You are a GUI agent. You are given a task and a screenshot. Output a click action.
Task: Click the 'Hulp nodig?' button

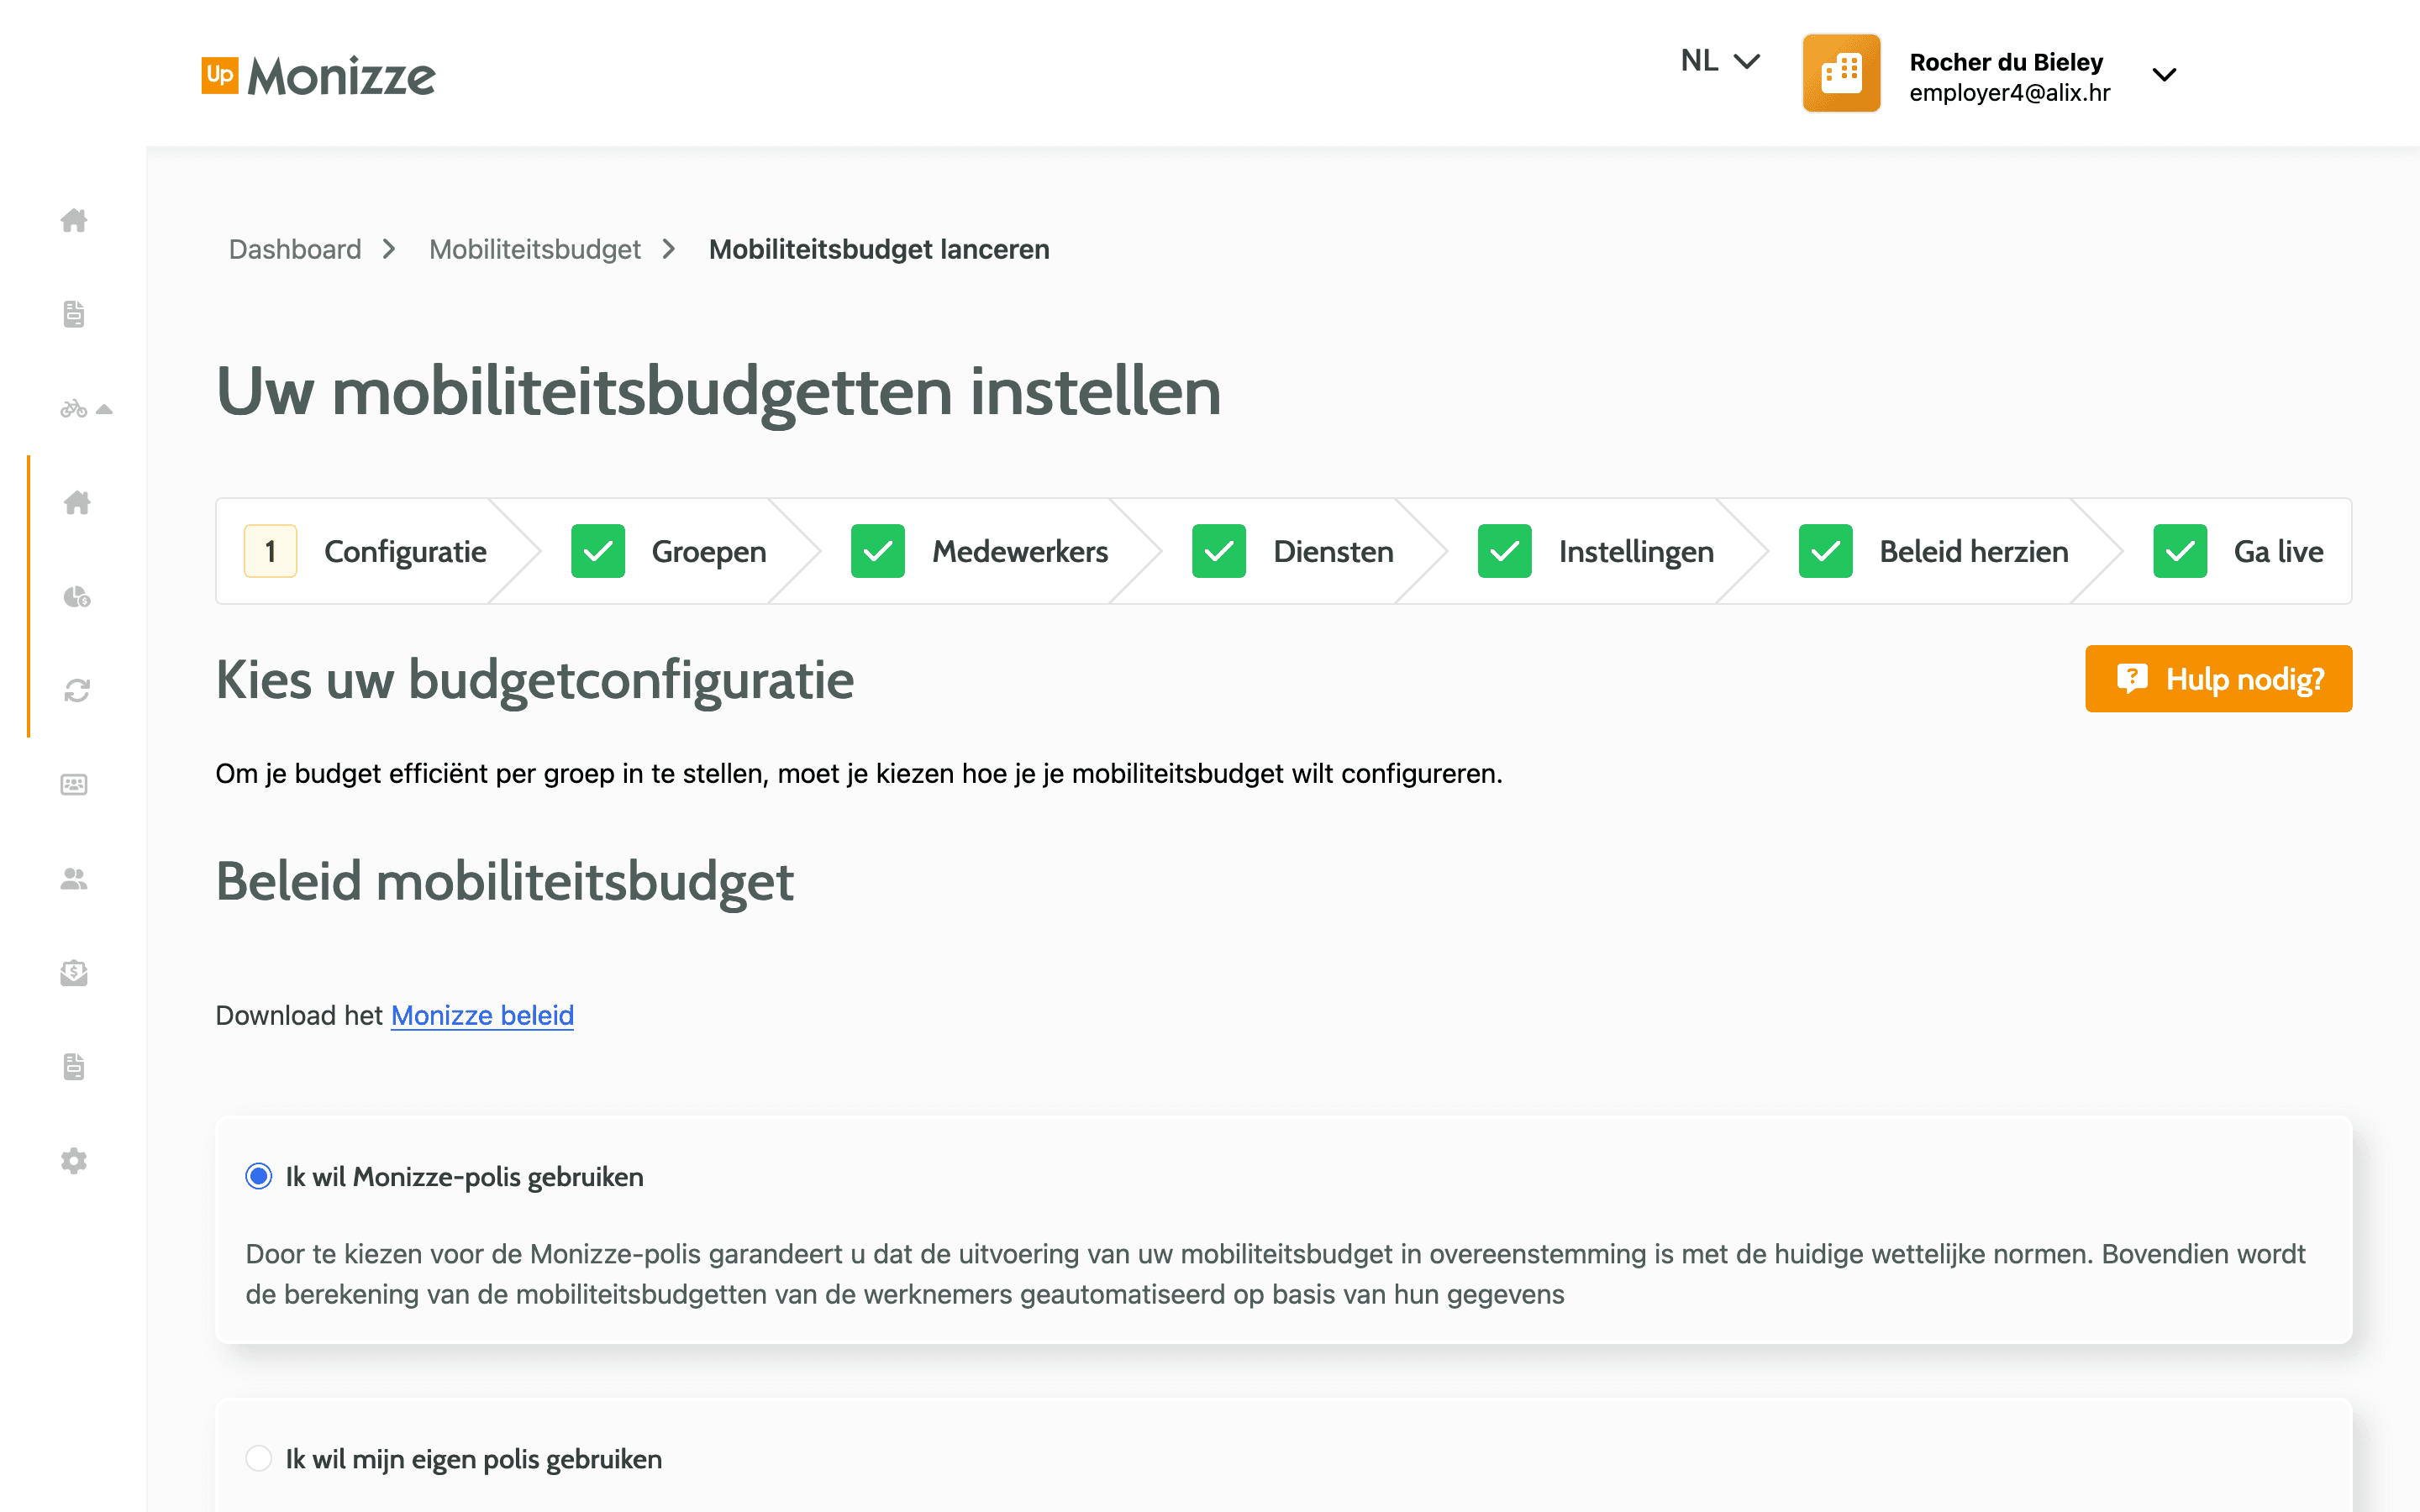[x=2218, y=679]
